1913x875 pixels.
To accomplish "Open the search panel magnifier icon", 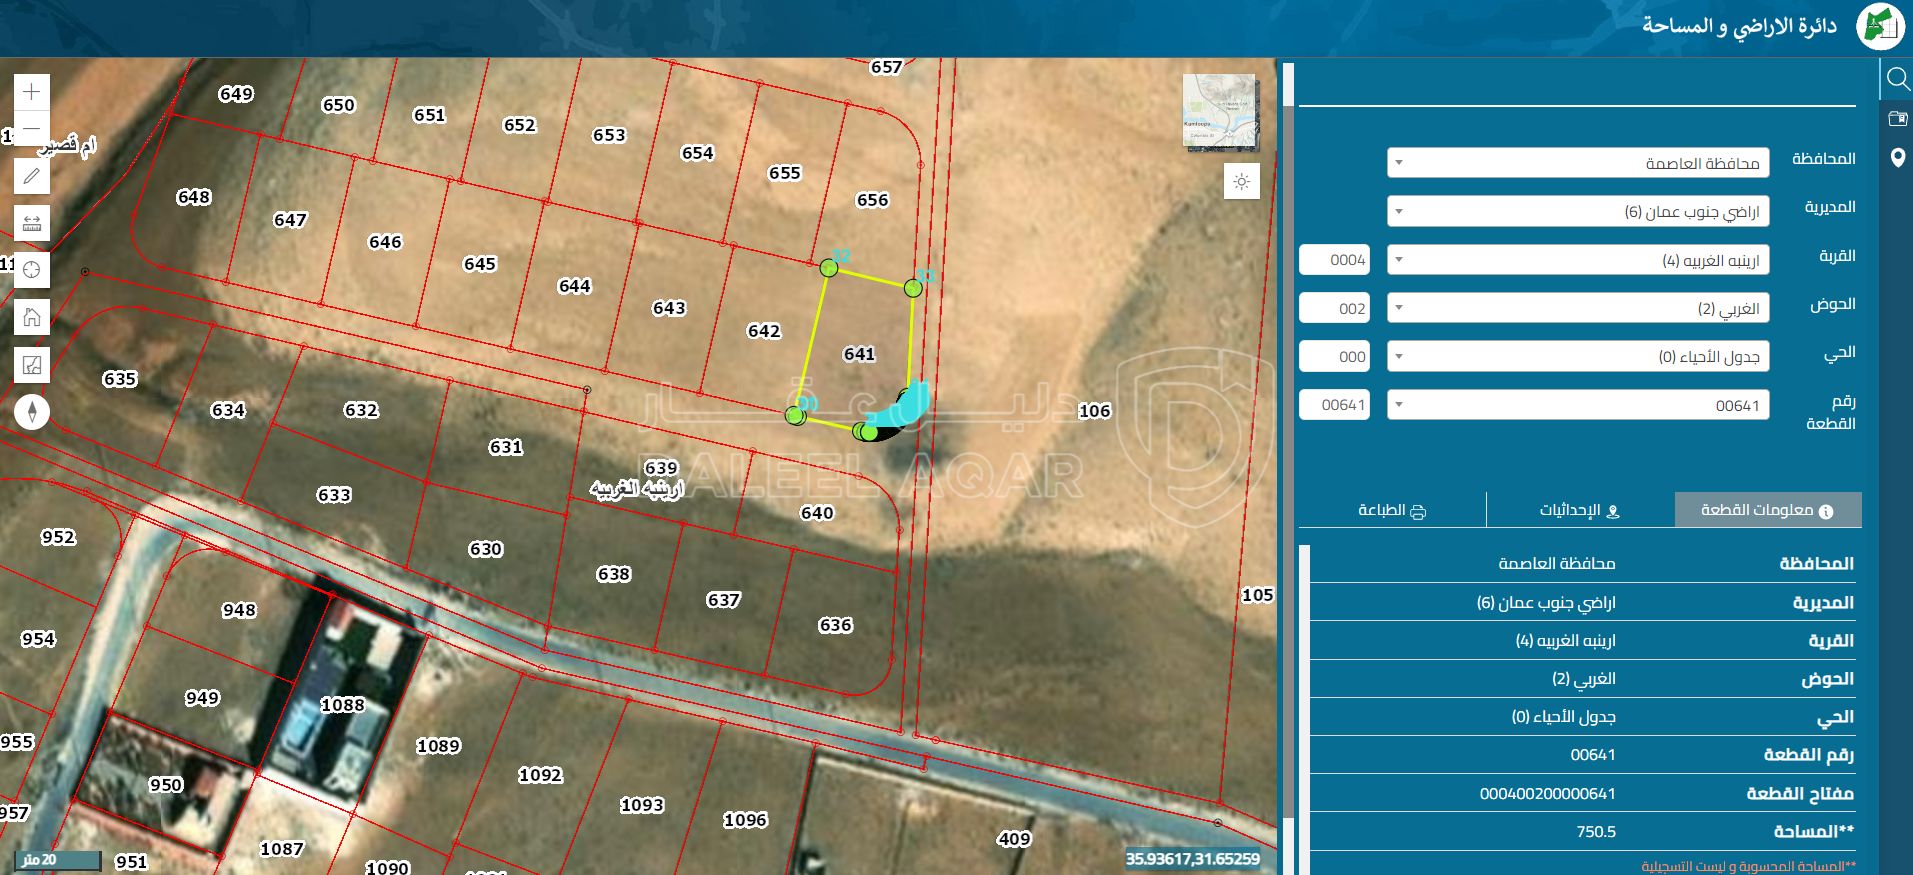I will coord(1897,78).
